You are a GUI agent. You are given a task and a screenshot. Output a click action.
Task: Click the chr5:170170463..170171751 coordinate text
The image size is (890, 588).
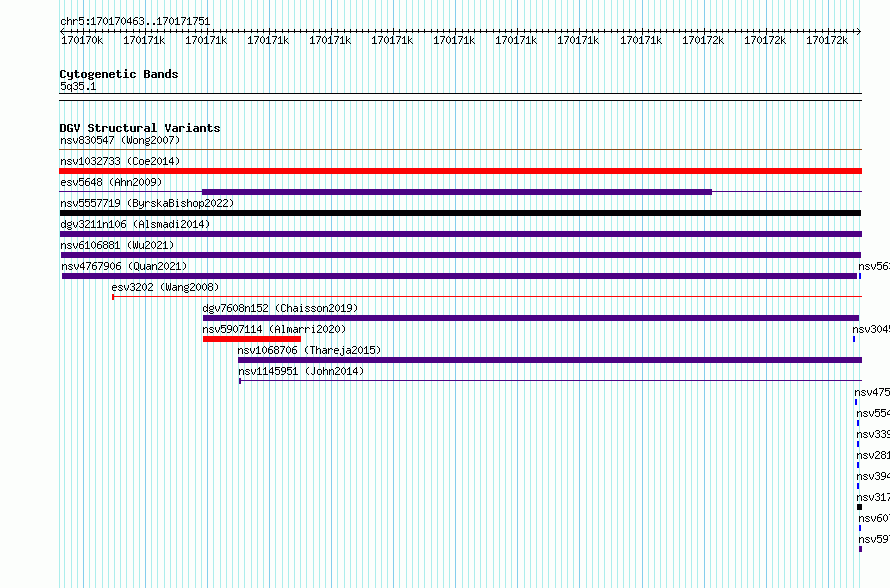point(135,22)
